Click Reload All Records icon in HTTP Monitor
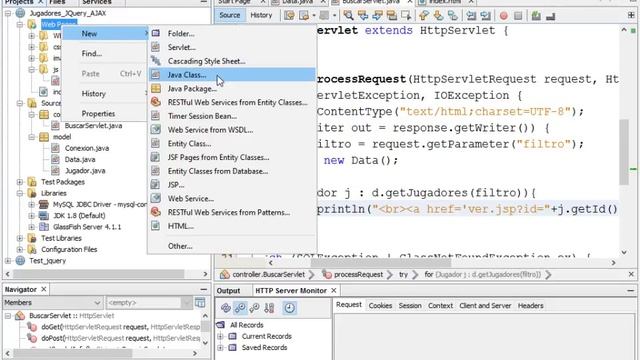The image size is (640, 360). [226, 308]
